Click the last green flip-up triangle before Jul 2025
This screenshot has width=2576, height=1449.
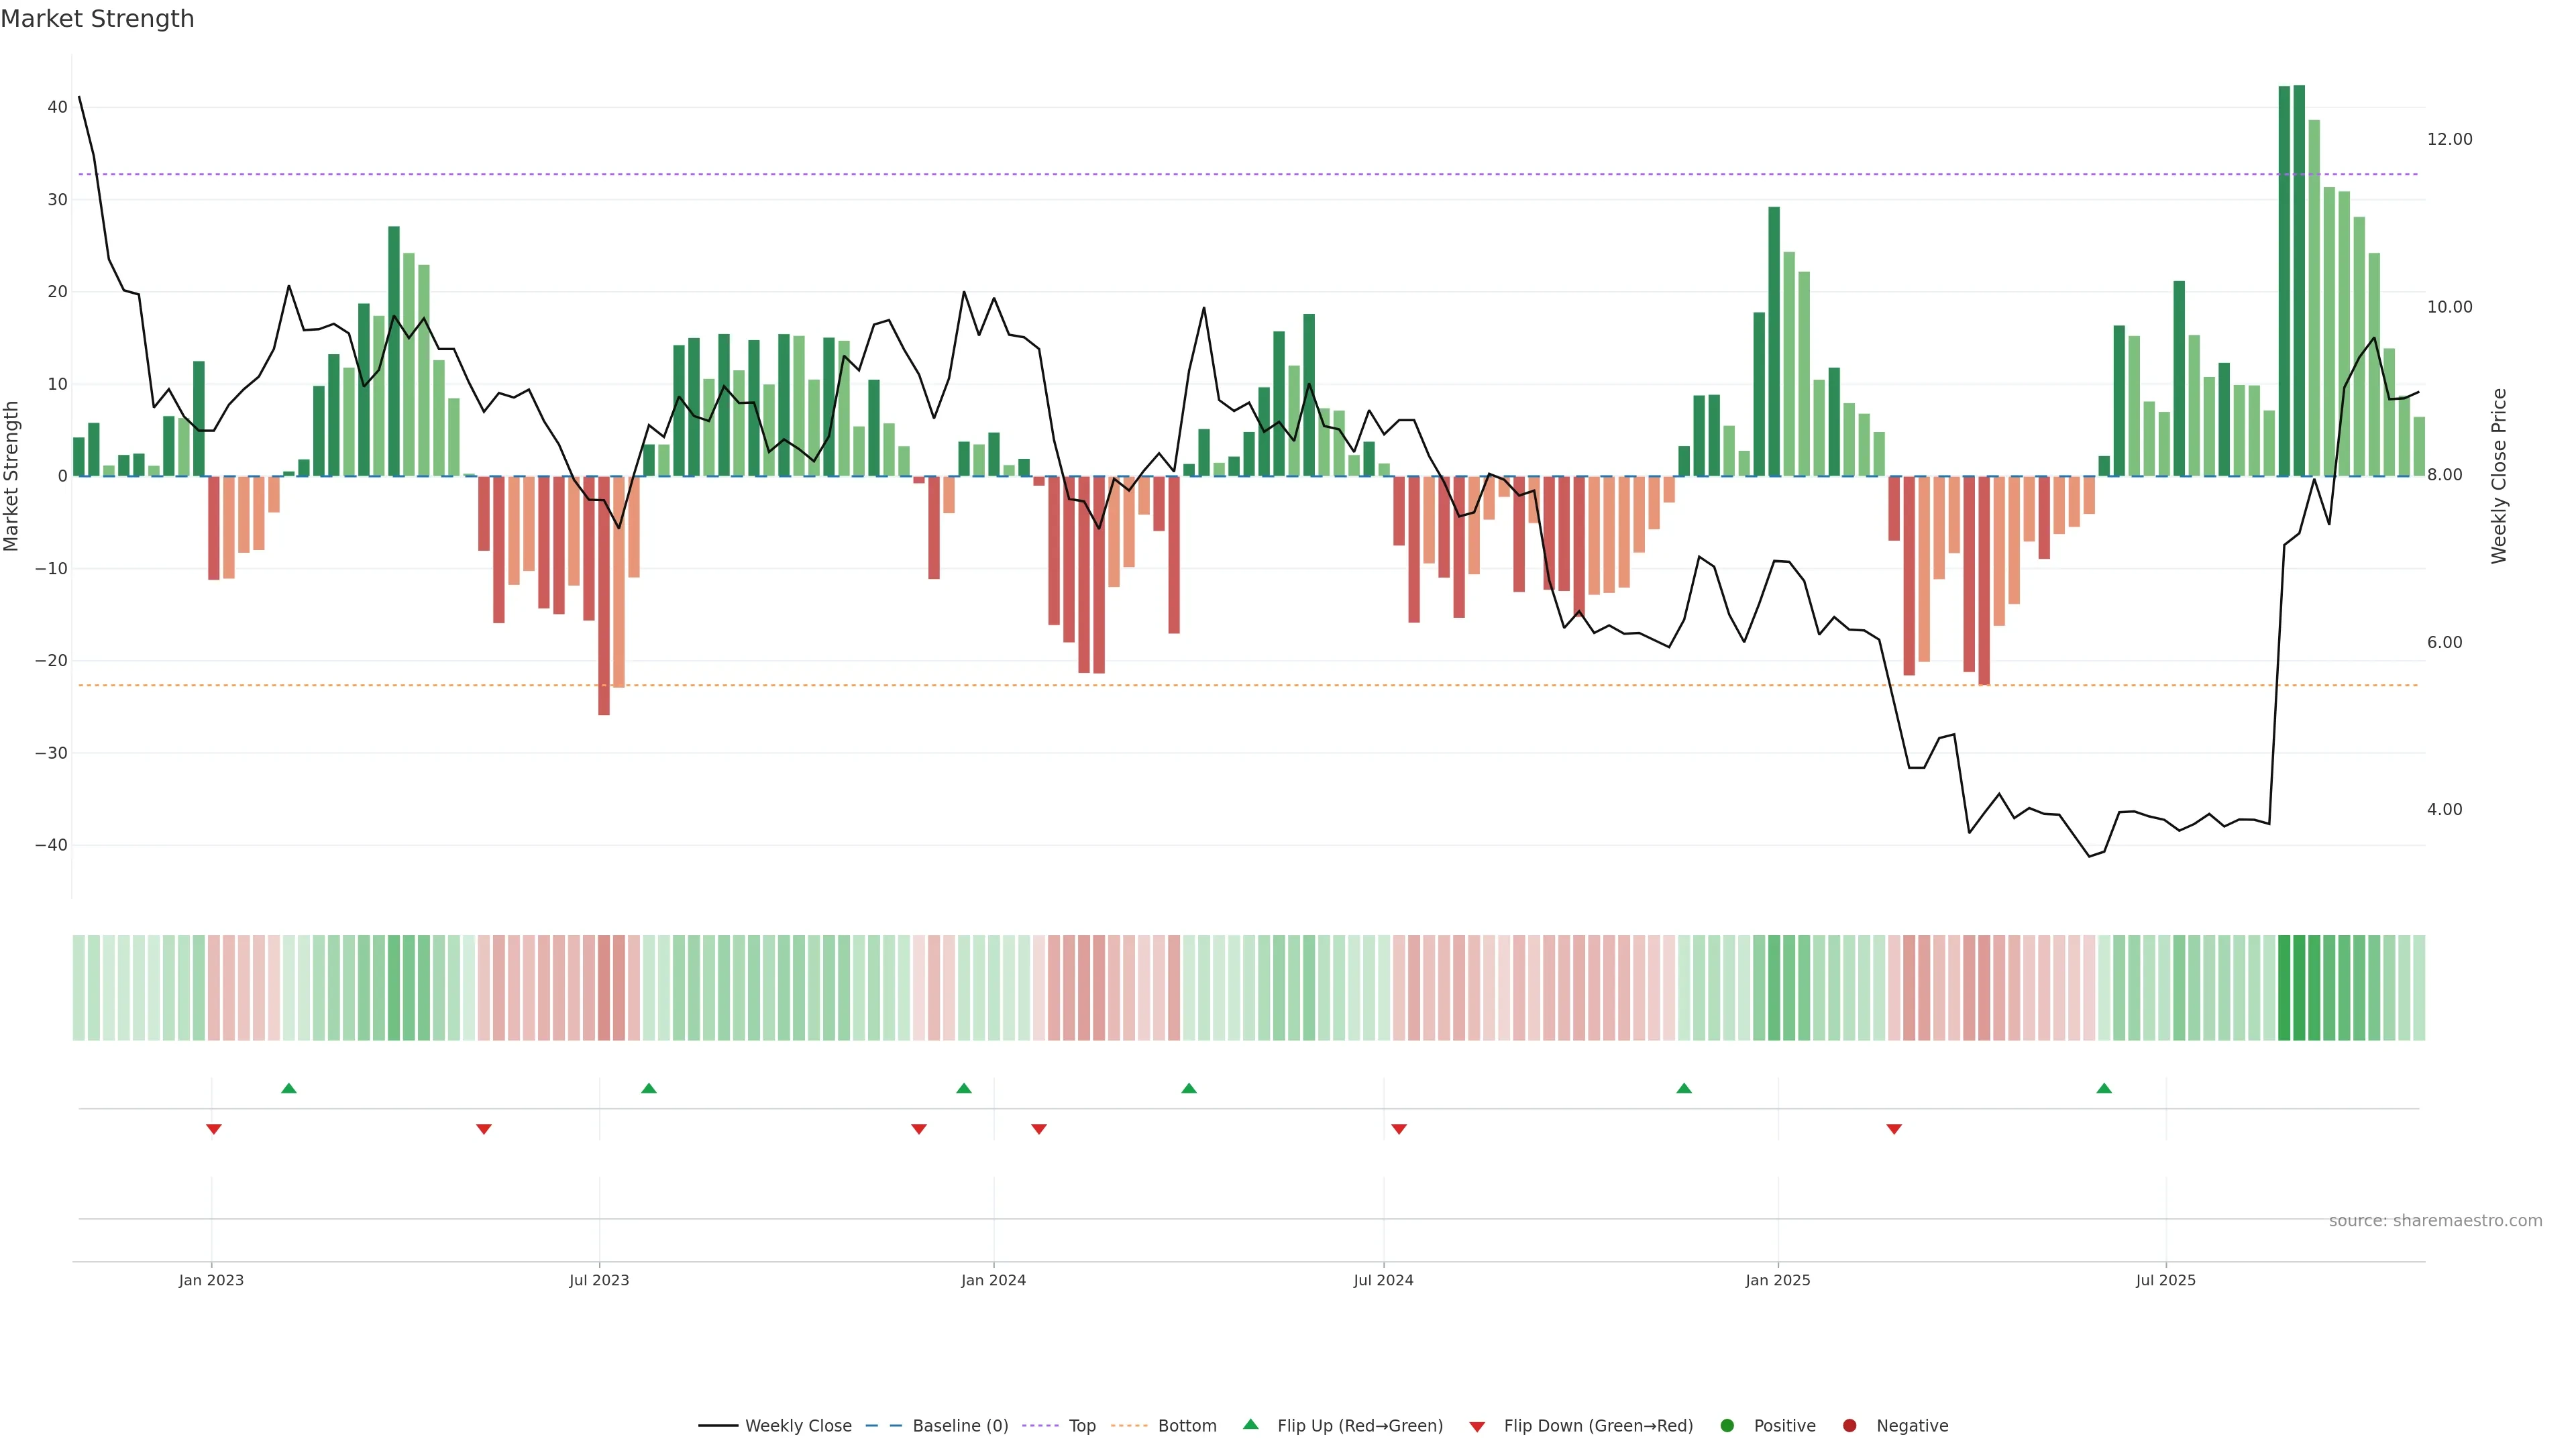pos(2104,1088)
